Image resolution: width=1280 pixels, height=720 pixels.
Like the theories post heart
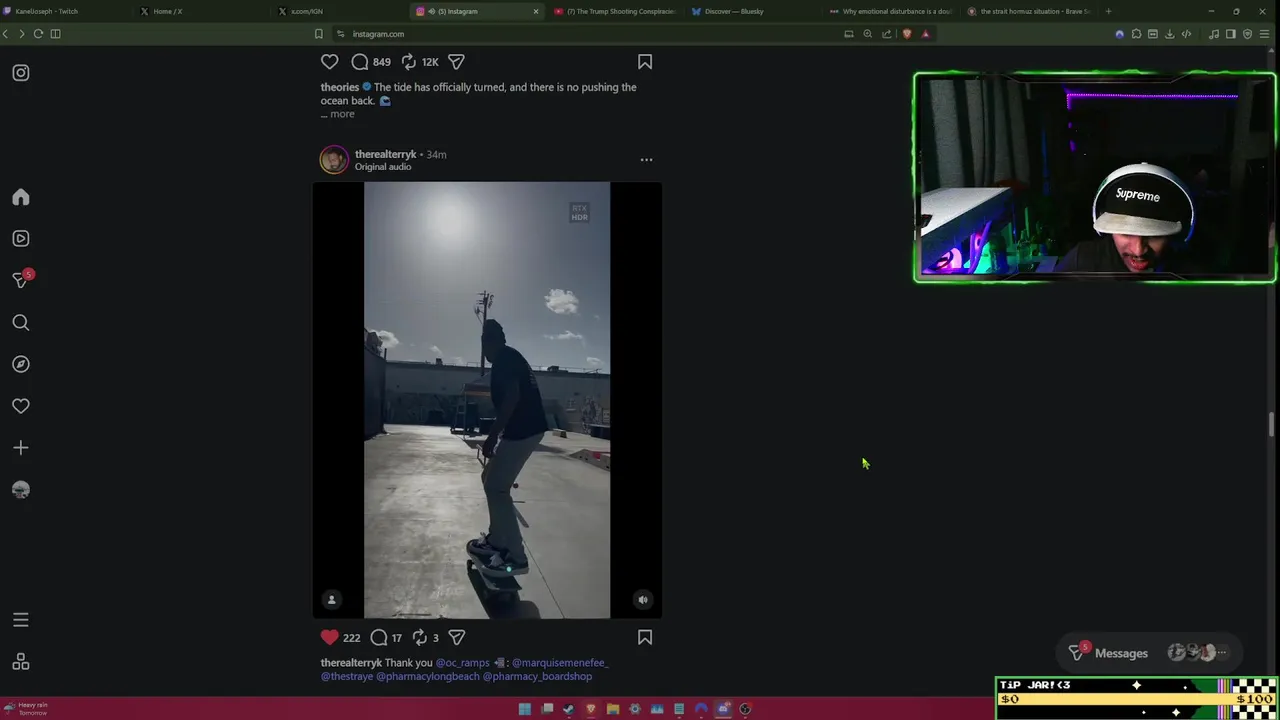point(329,62)
